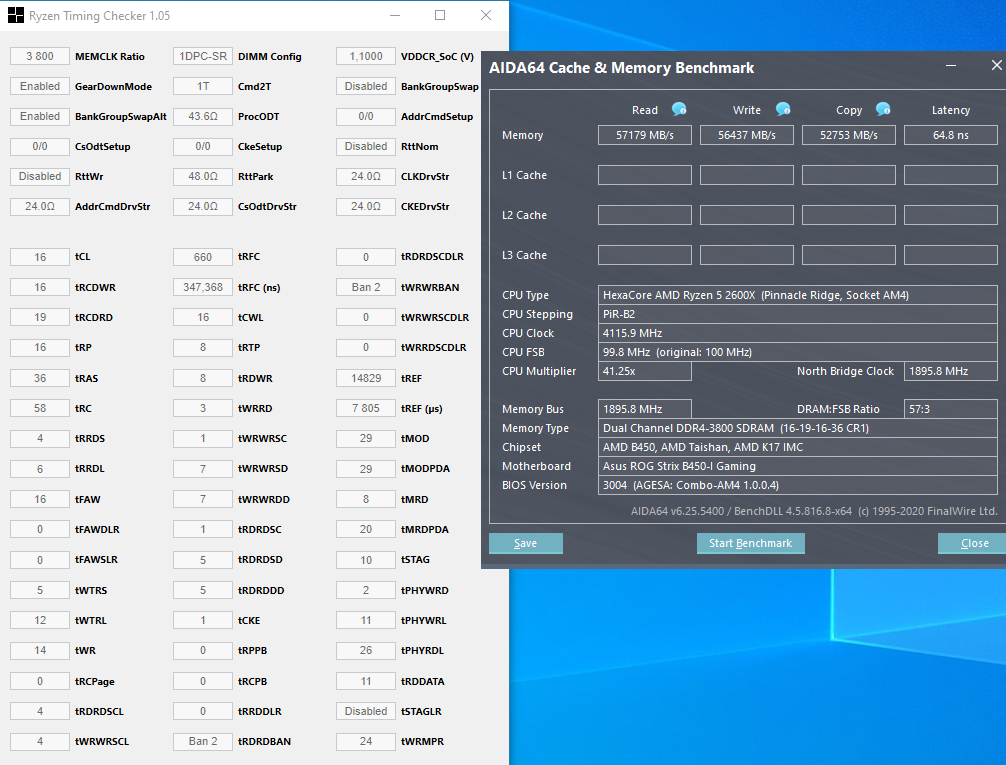
Task: Click the tWR value 14
Action: pos(40,650)
